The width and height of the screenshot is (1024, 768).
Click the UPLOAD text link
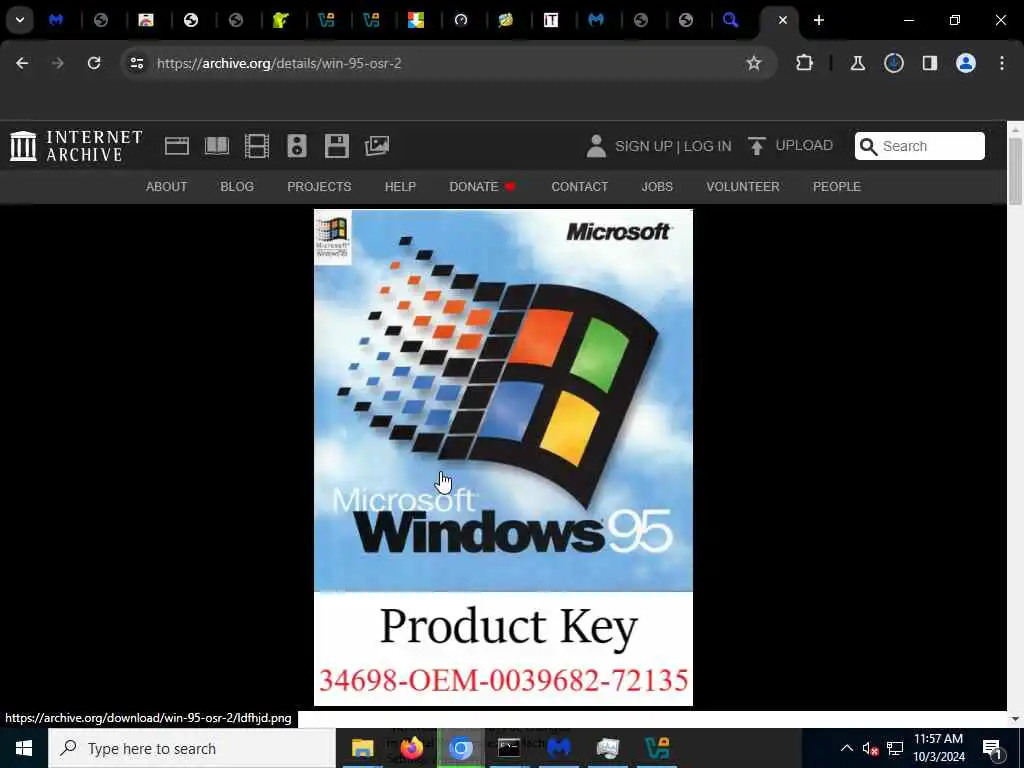click(x=804, y=145)
